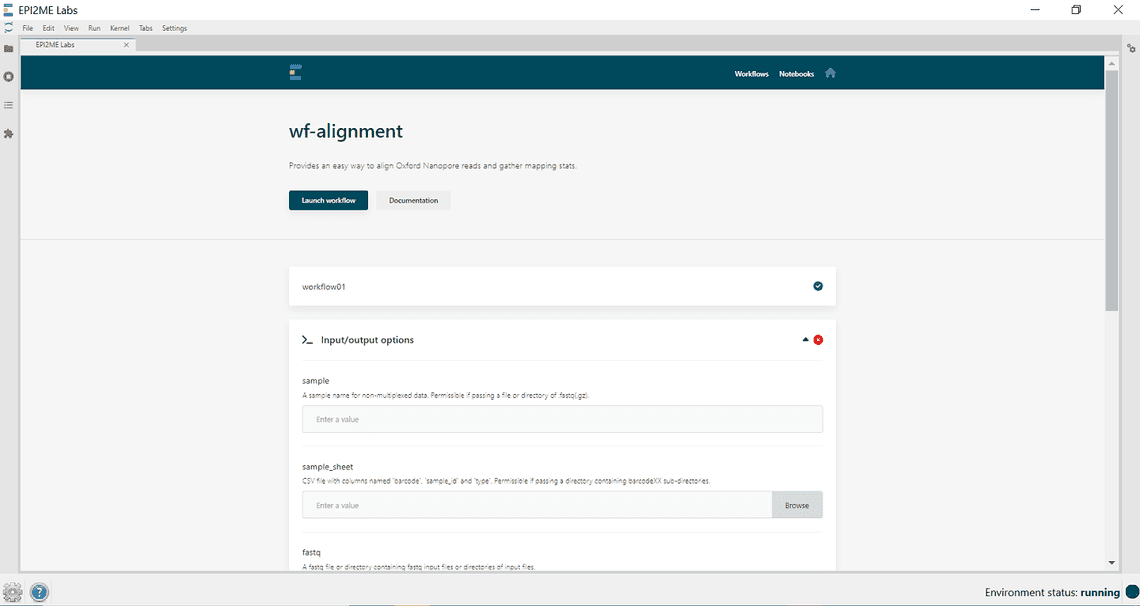Open Documentation for wf-alignment
This screenshot has height=606, width=1140.
tap(412, 200)
